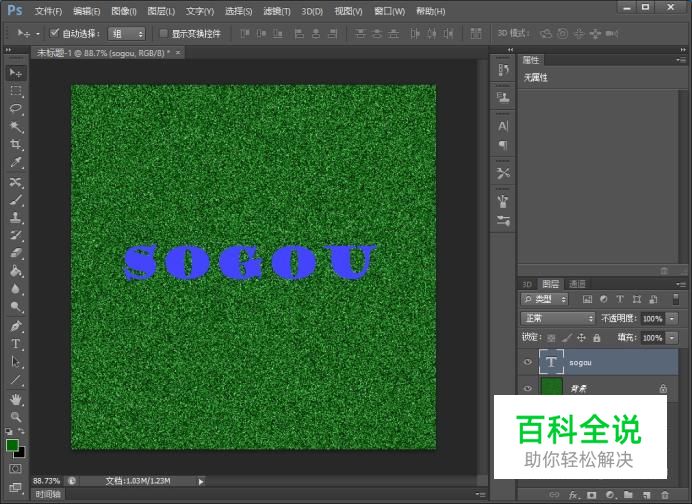Toggle Quick Mask mode icon
The image size is (692, 504).
point(15,468)
